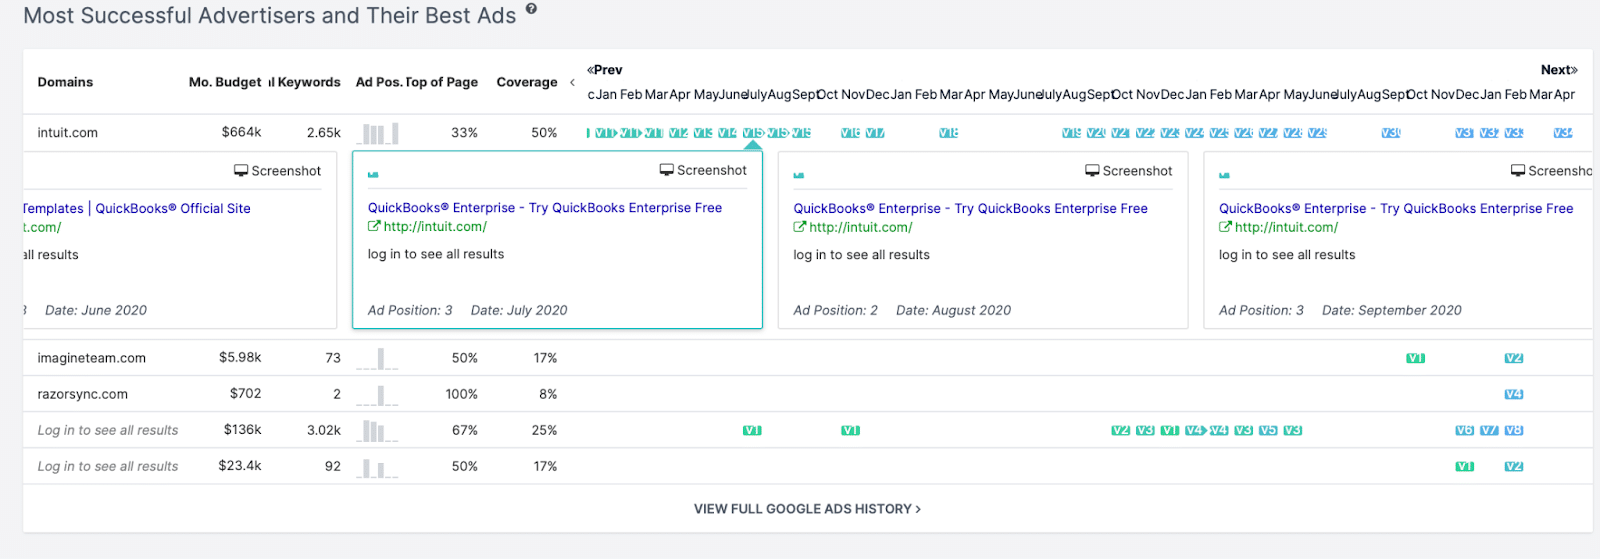This screenshot has width=1600, height=559.
Task: Select intuit.com V34 ad version marker
Action: pos(1563,133)
